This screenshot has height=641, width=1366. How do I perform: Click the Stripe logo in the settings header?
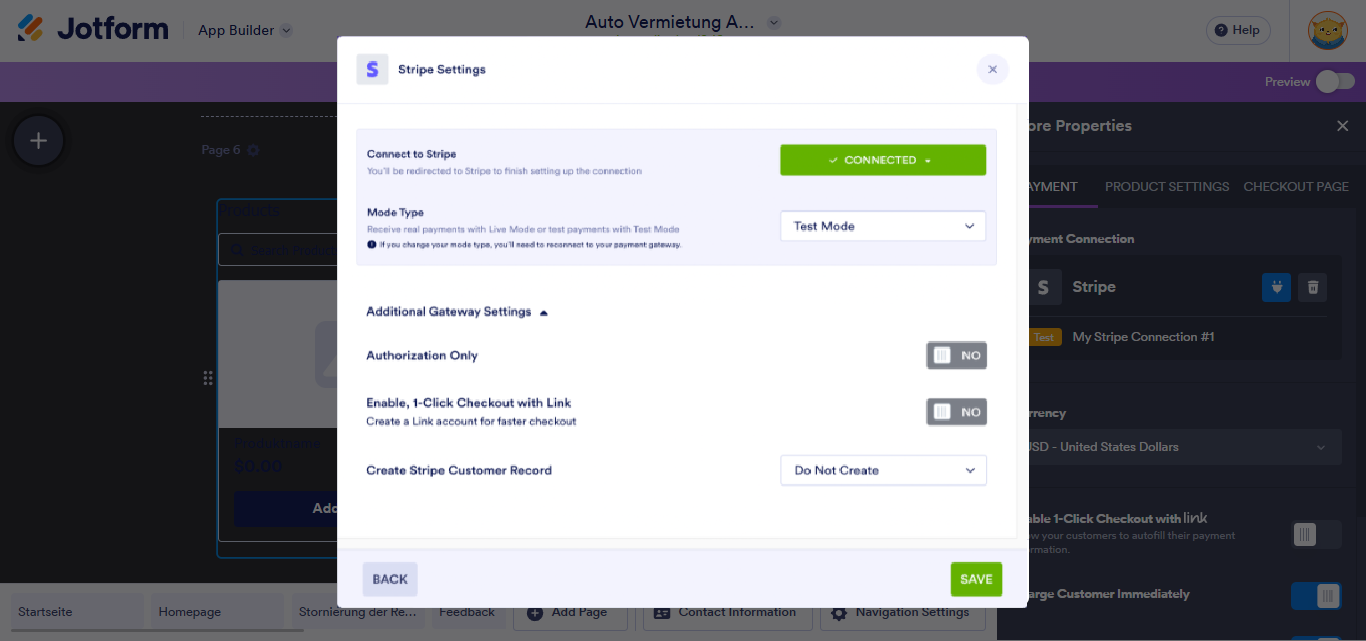pyautogui.click(x=372, y=69)
